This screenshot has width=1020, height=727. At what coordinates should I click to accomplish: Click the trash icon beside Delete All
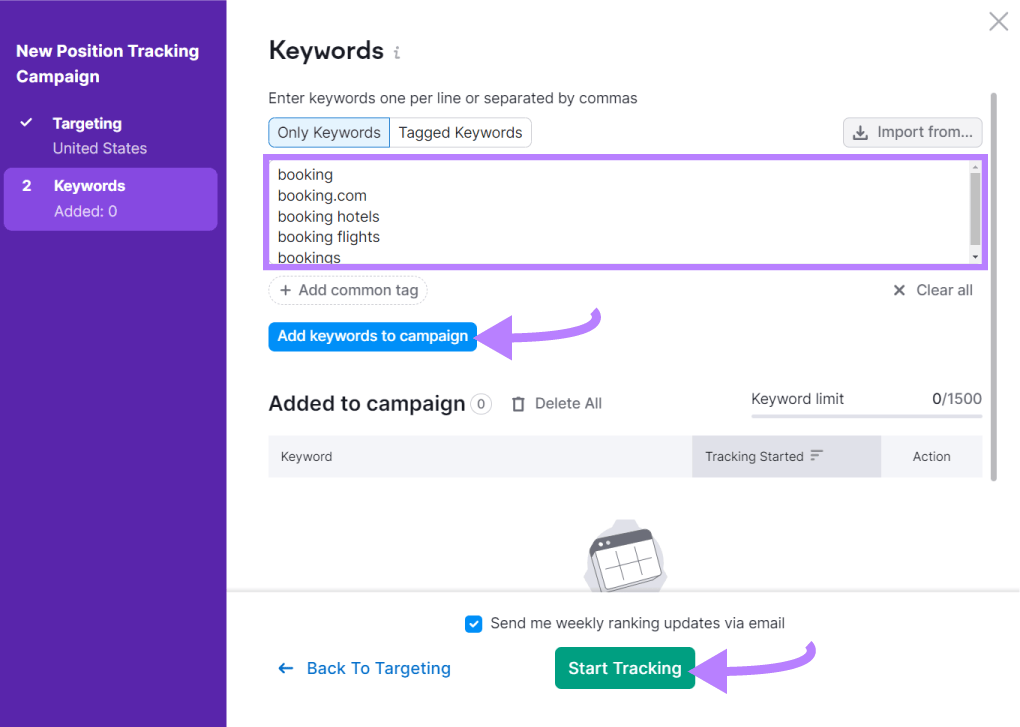pyautogui.click(x=518, y=403)
